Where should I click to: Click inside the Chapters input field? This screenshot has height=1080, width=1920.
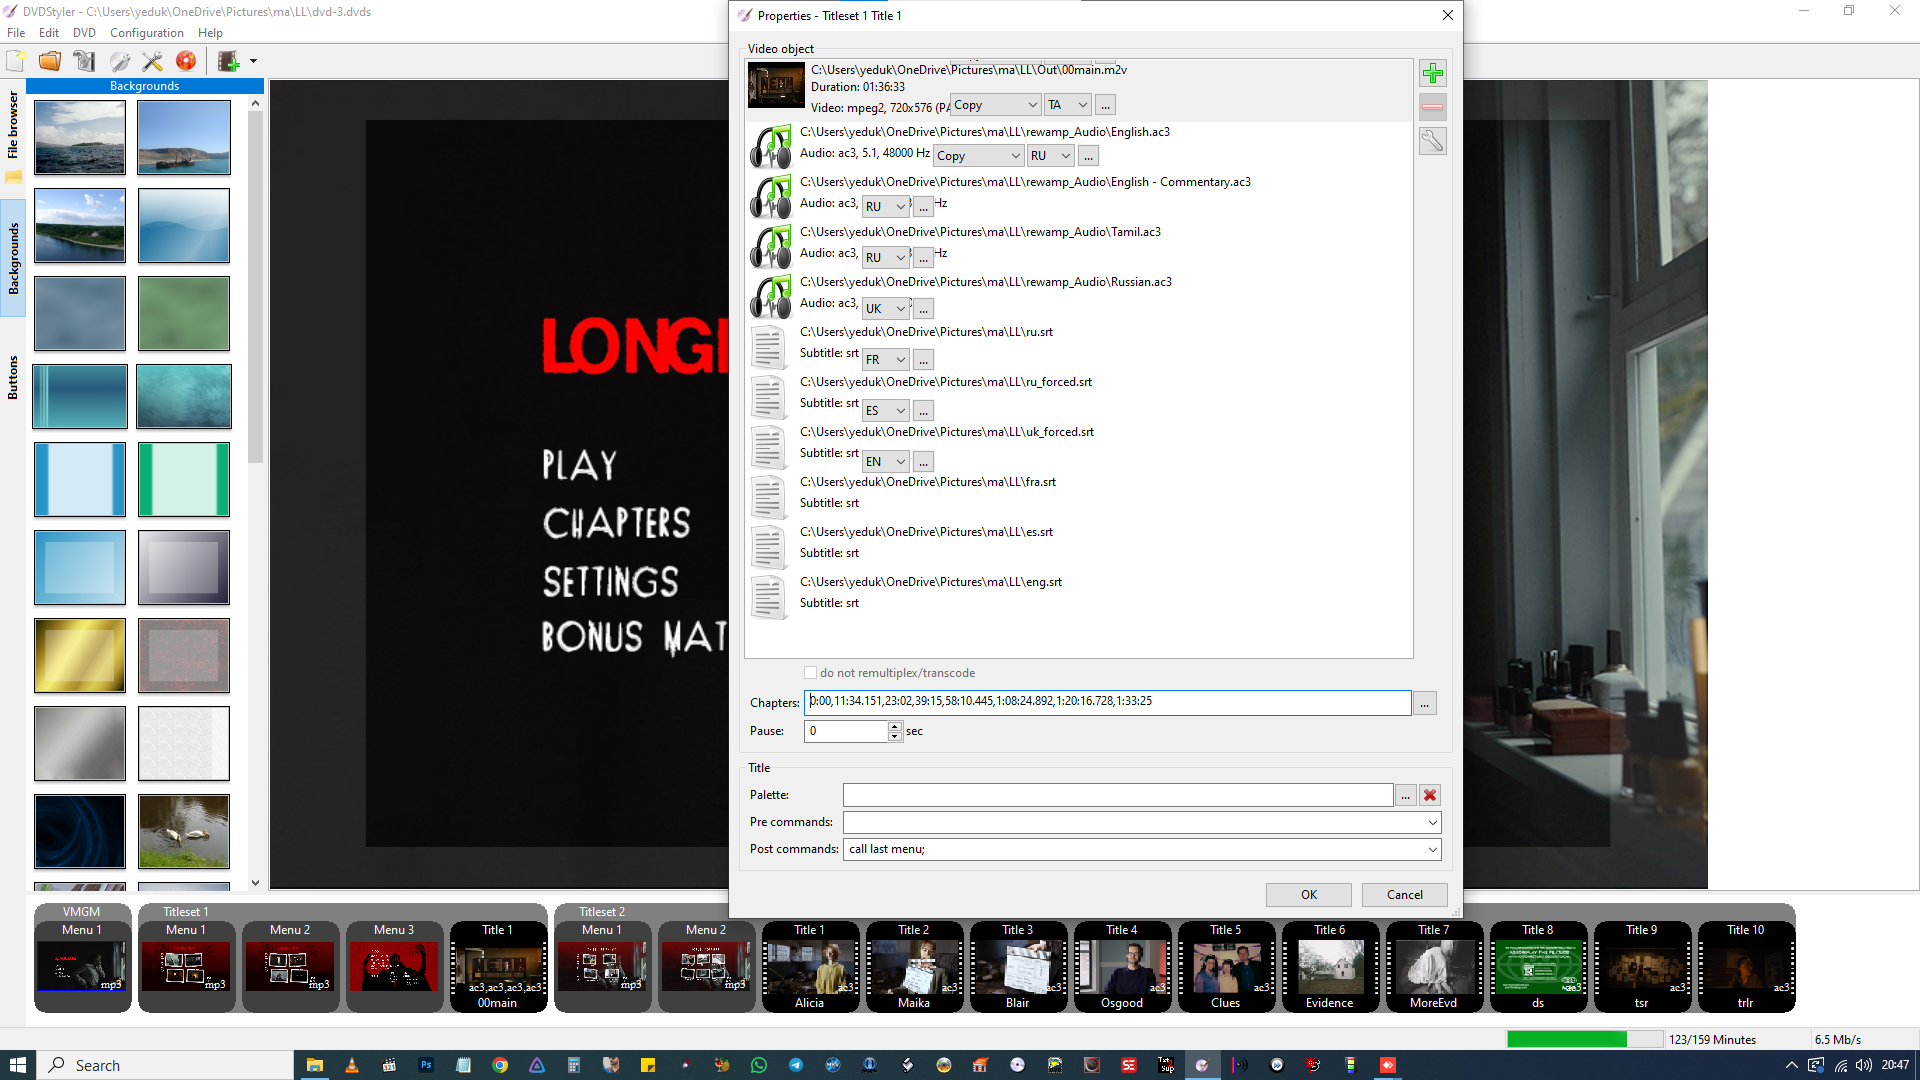1107,702
